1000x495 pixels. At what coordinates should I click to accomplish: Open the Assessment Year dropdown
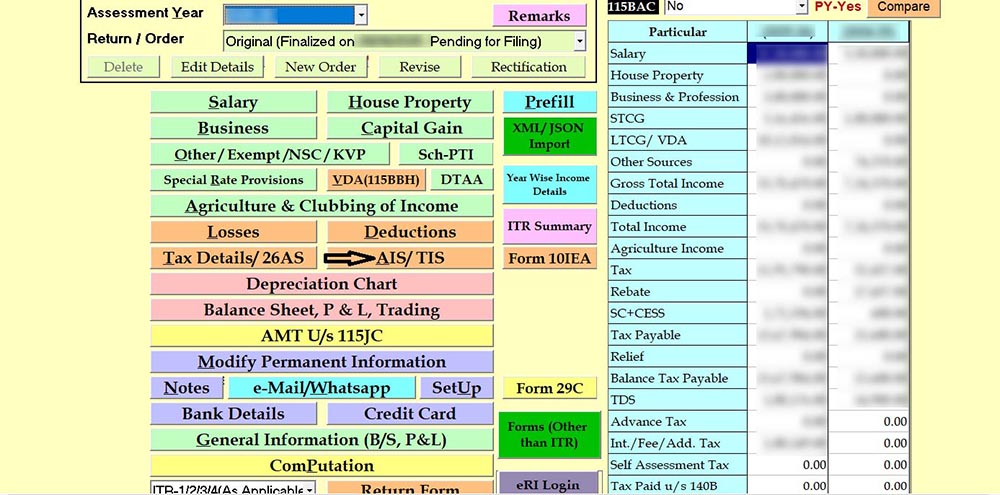tap(361, 15)
